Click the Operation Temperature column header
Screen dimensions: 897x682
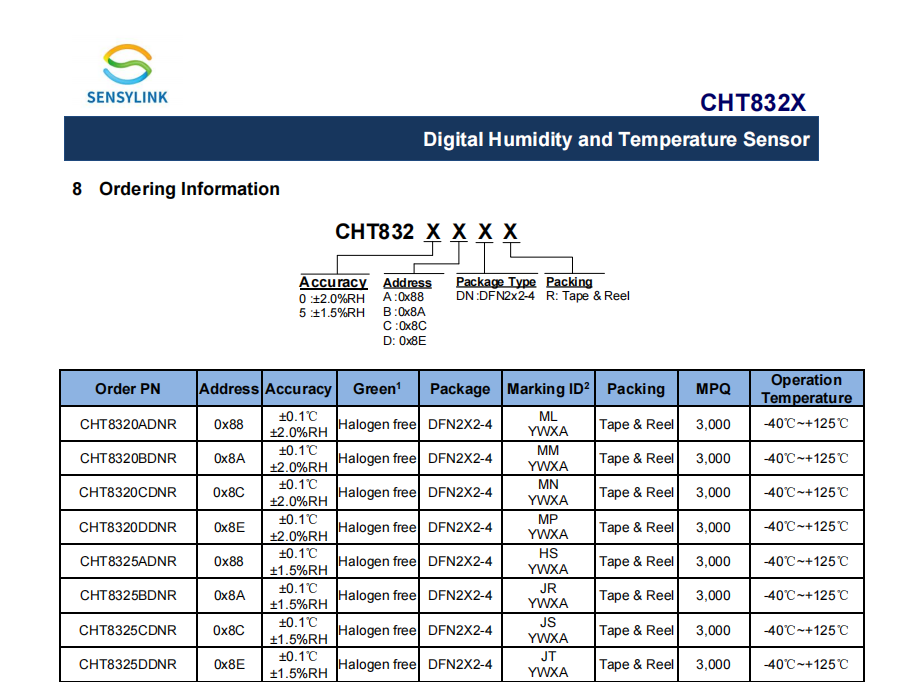pyautogui.click(x=806, y=389)
